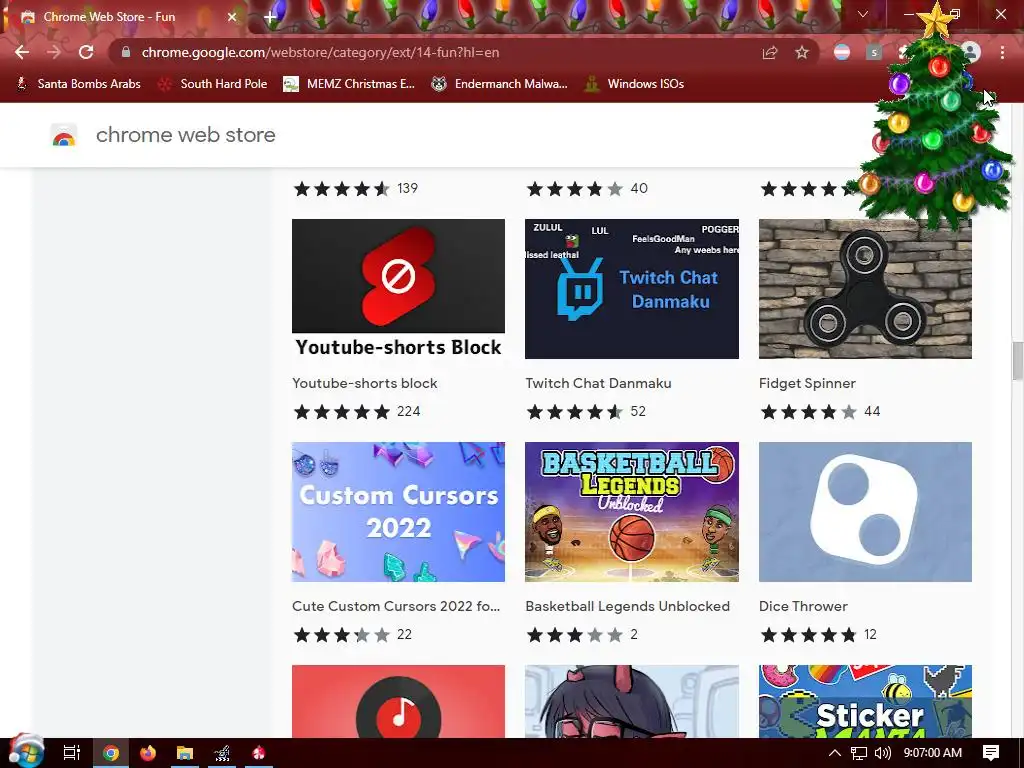1024x768 pixels.
Task: Open the volume control in tray
Action: point(883,753)
